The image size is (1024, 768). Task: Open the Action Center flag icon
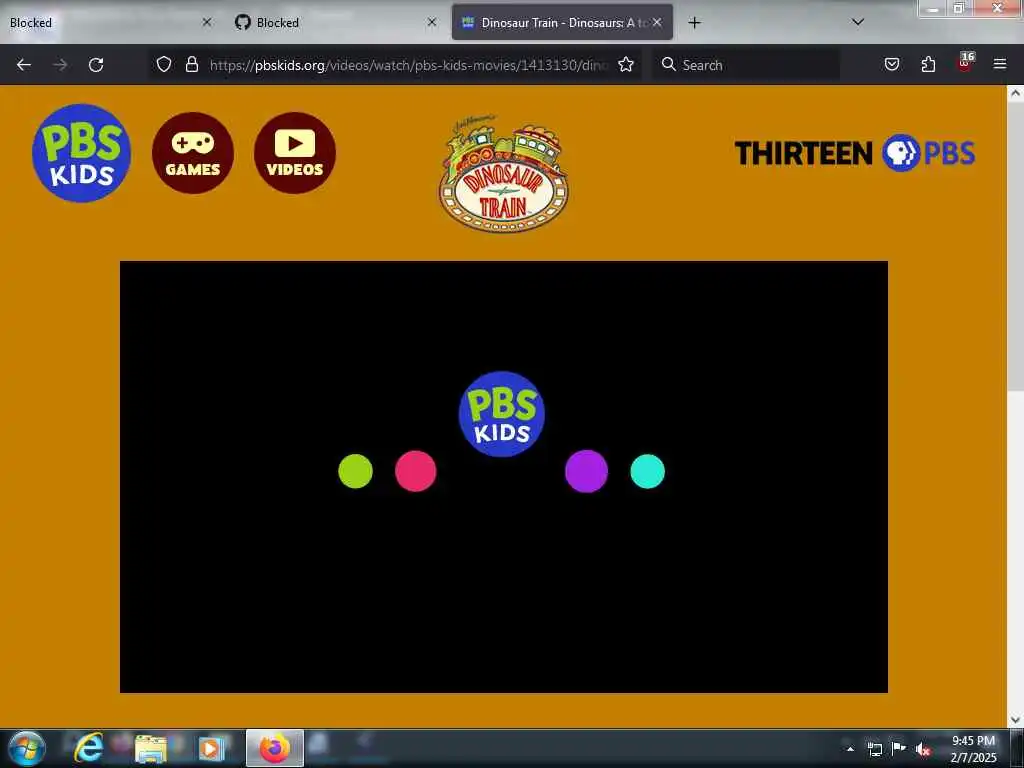(899, 748)
